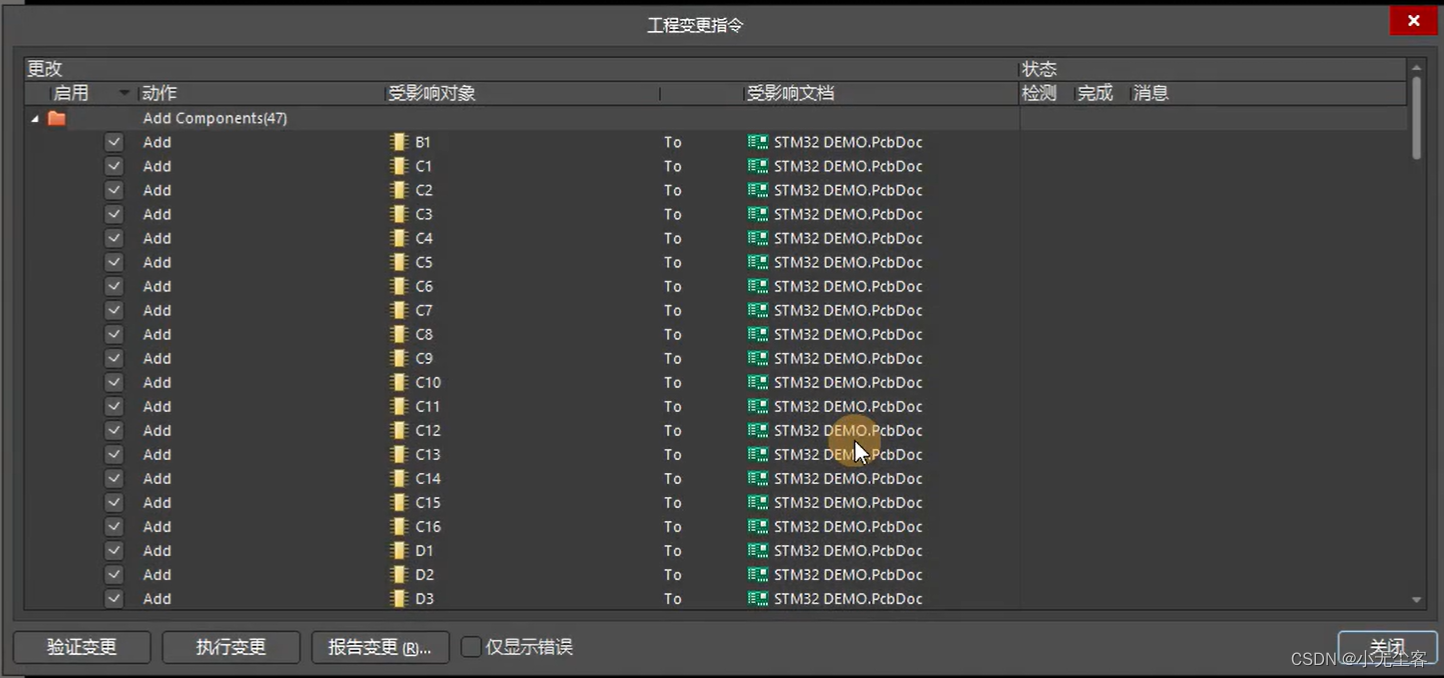1444x678 pixels.
Task: Select the C5 component icon
Action: 399,262
